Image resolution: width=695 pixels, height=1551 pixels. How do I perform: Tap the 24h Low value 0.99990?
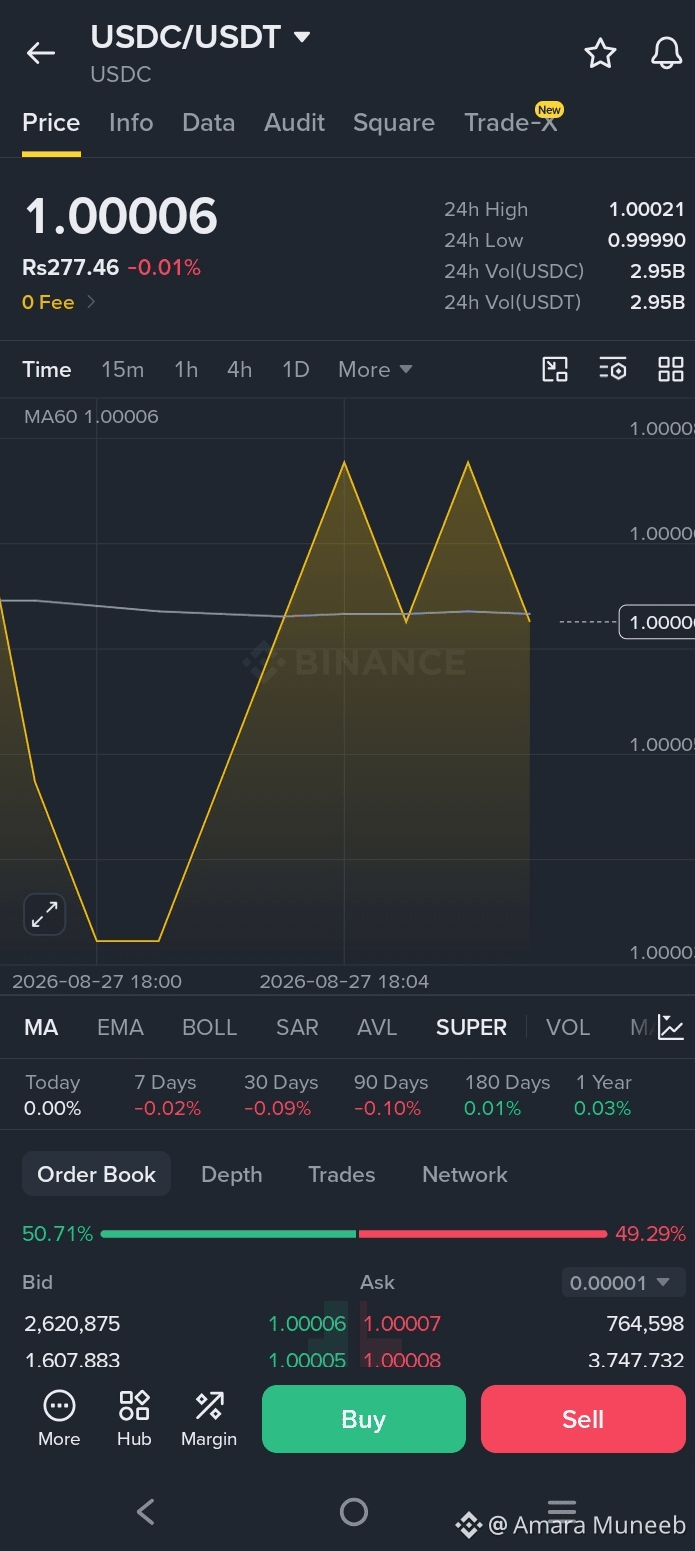click(x=647, y=240)
